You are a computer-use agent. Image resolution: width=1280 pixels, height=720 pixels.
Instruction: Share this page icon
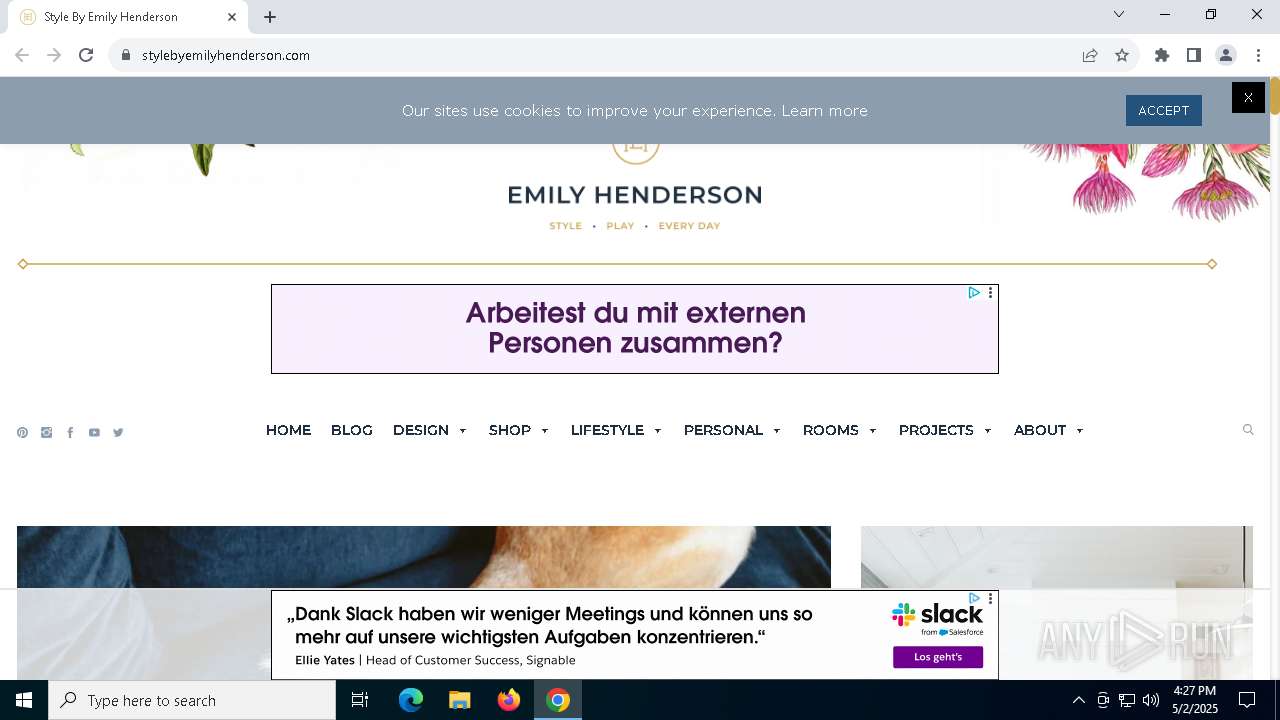(1090, 55)
